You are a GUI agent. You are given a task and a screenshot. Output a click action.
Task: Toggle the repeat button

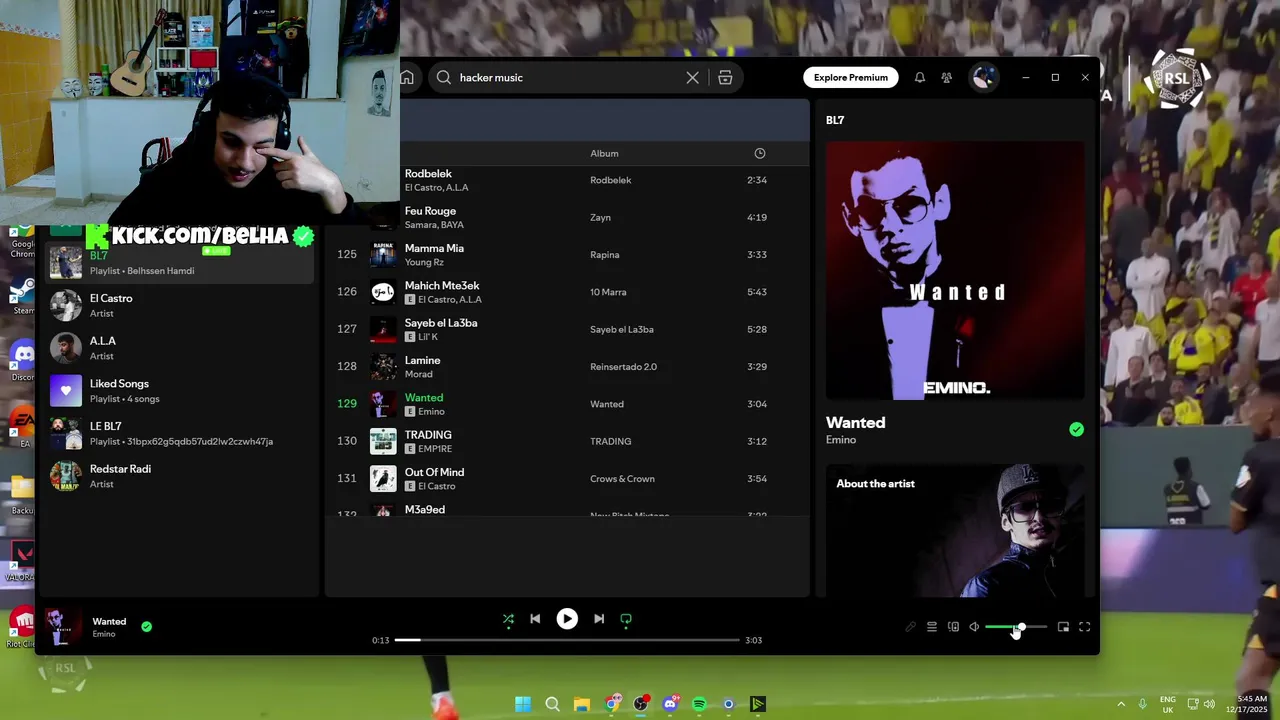tap(626, 619)
